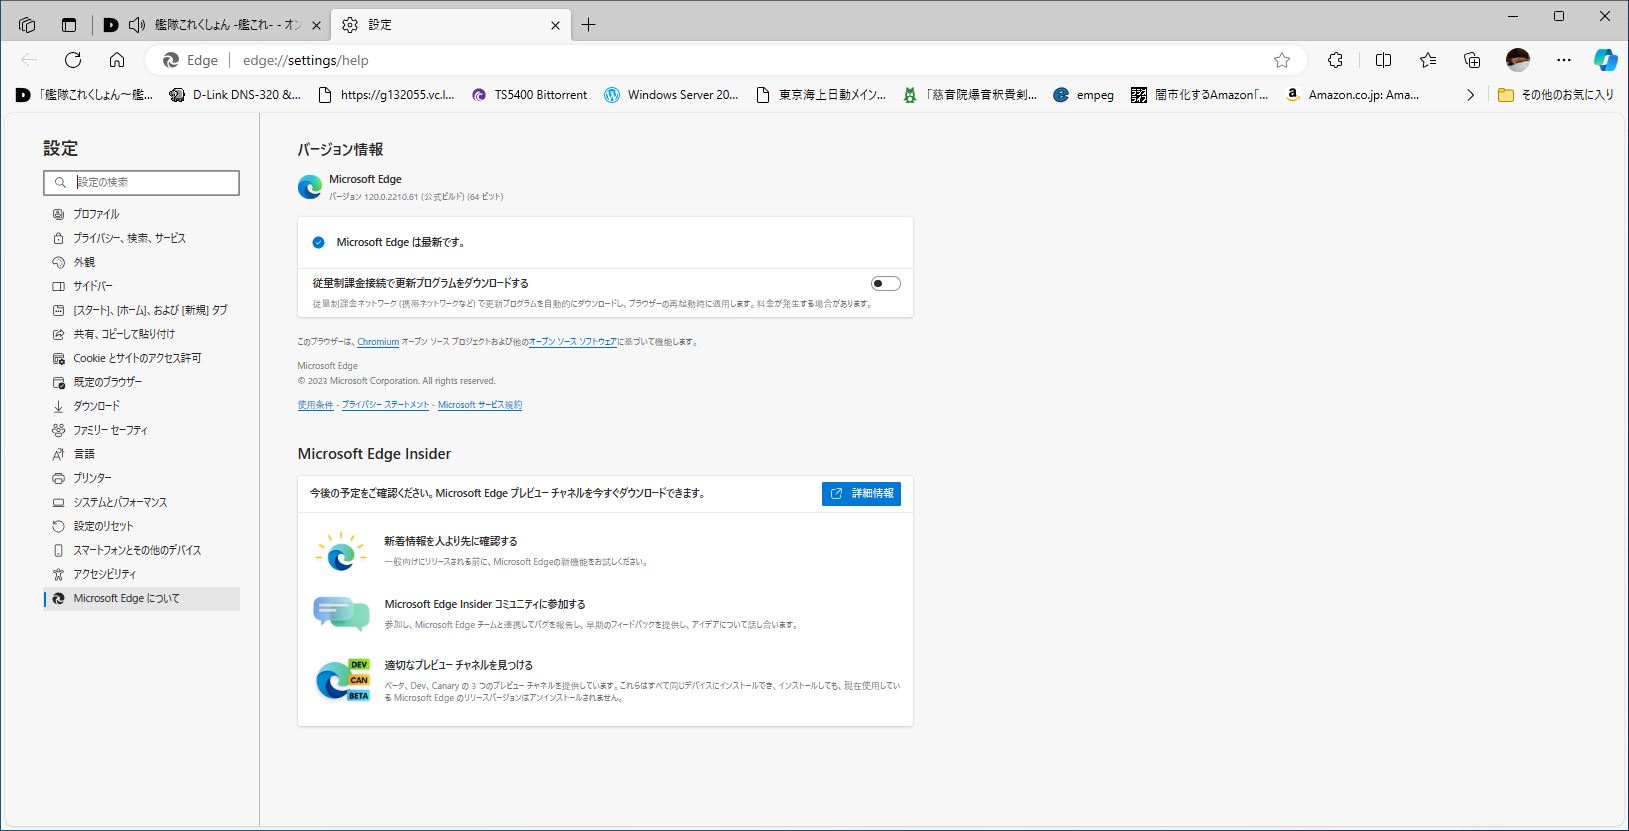Screen dimensions: 1629x831
Task: Open ダウンロード settings
Action: click(x=141, y=406)
